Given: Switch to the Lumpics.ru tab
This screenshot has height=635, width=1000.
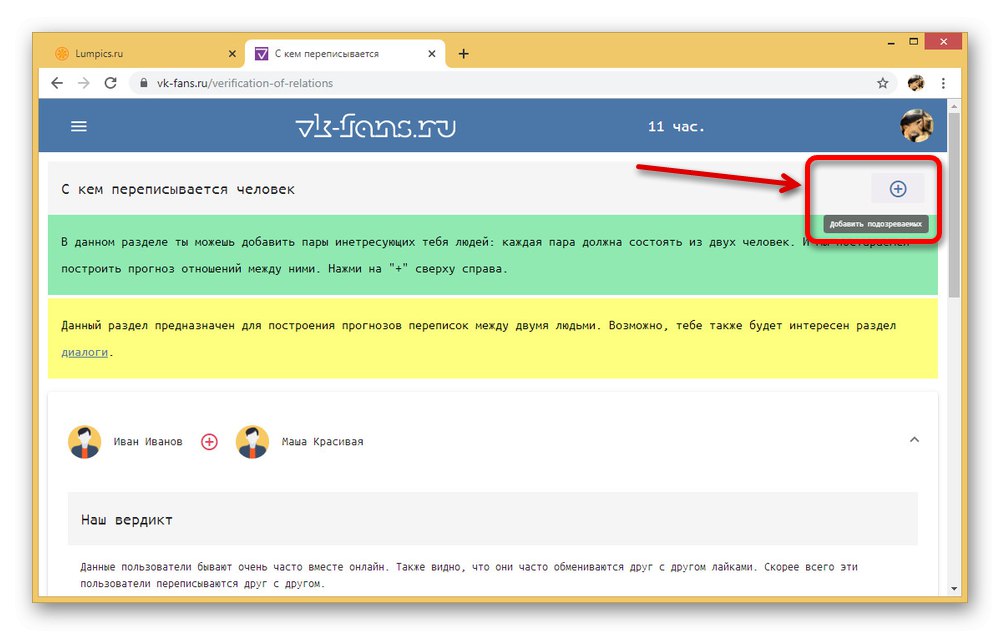Looking at the screenshot, I should tap(143, 54).
